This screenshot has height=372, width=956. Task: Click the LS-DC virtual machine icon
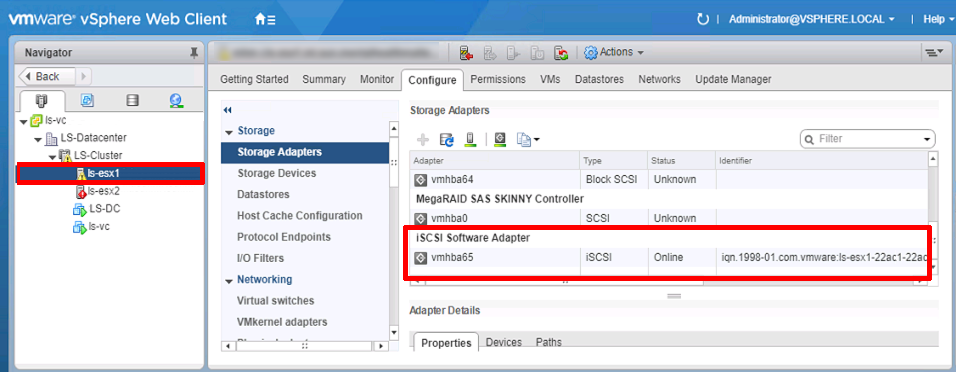80,210
